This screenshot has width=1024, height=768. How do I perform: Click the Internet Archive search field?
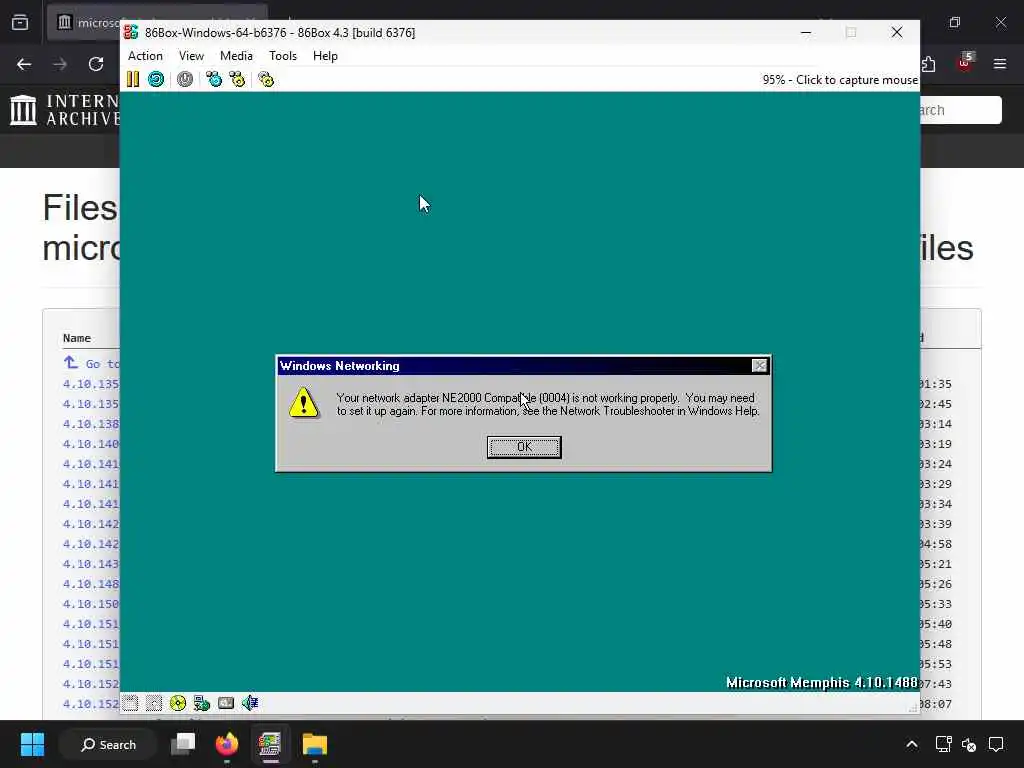coord(960,110)
